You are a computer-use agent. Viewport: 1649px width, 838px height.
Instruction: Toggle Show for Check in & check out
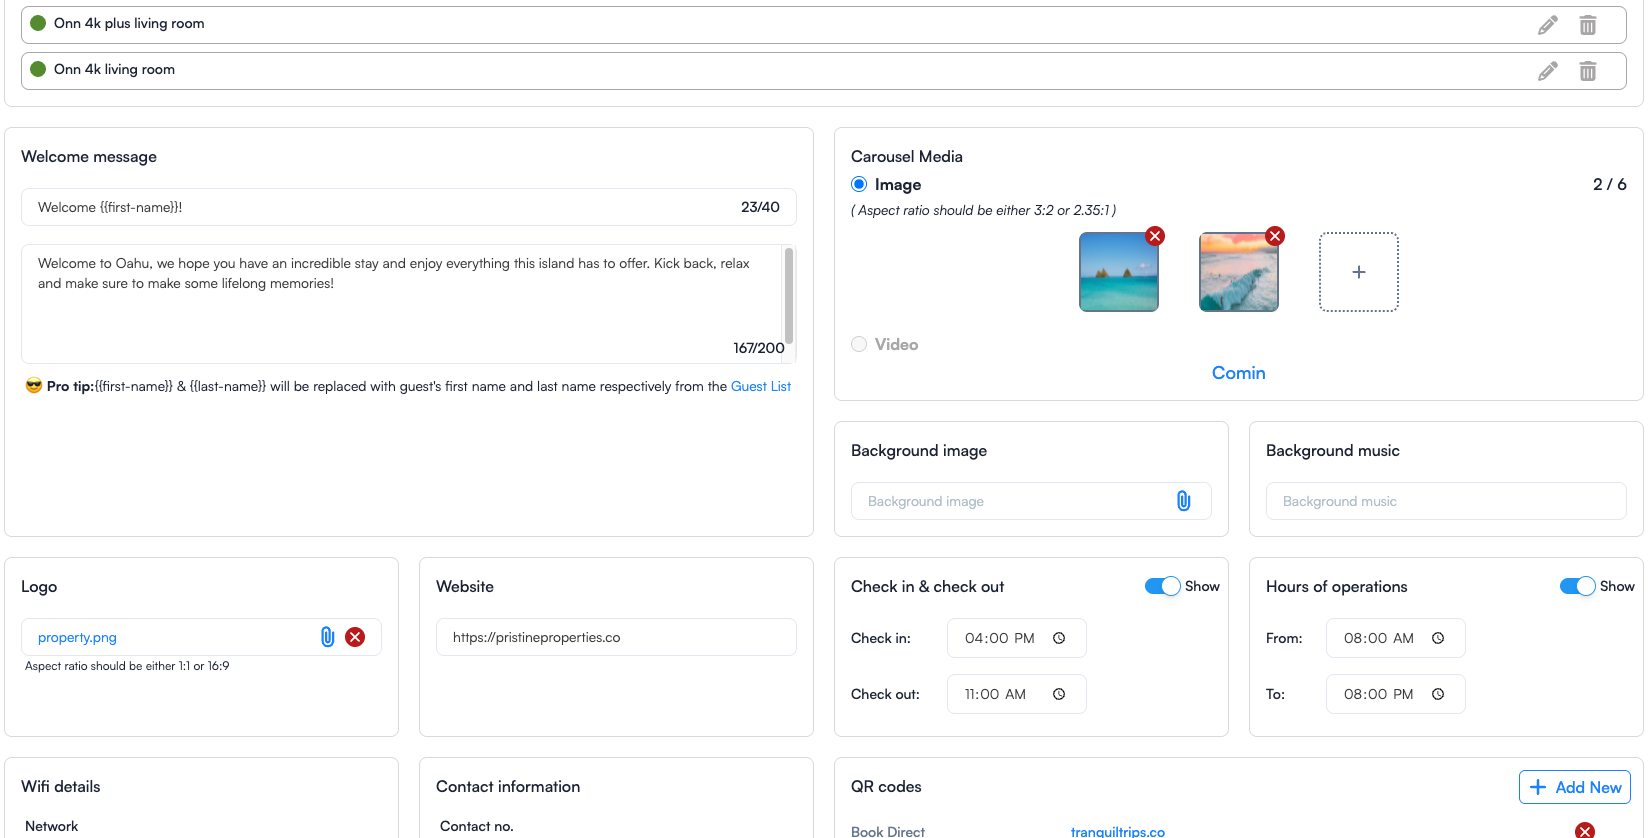tap(1162, 586)
